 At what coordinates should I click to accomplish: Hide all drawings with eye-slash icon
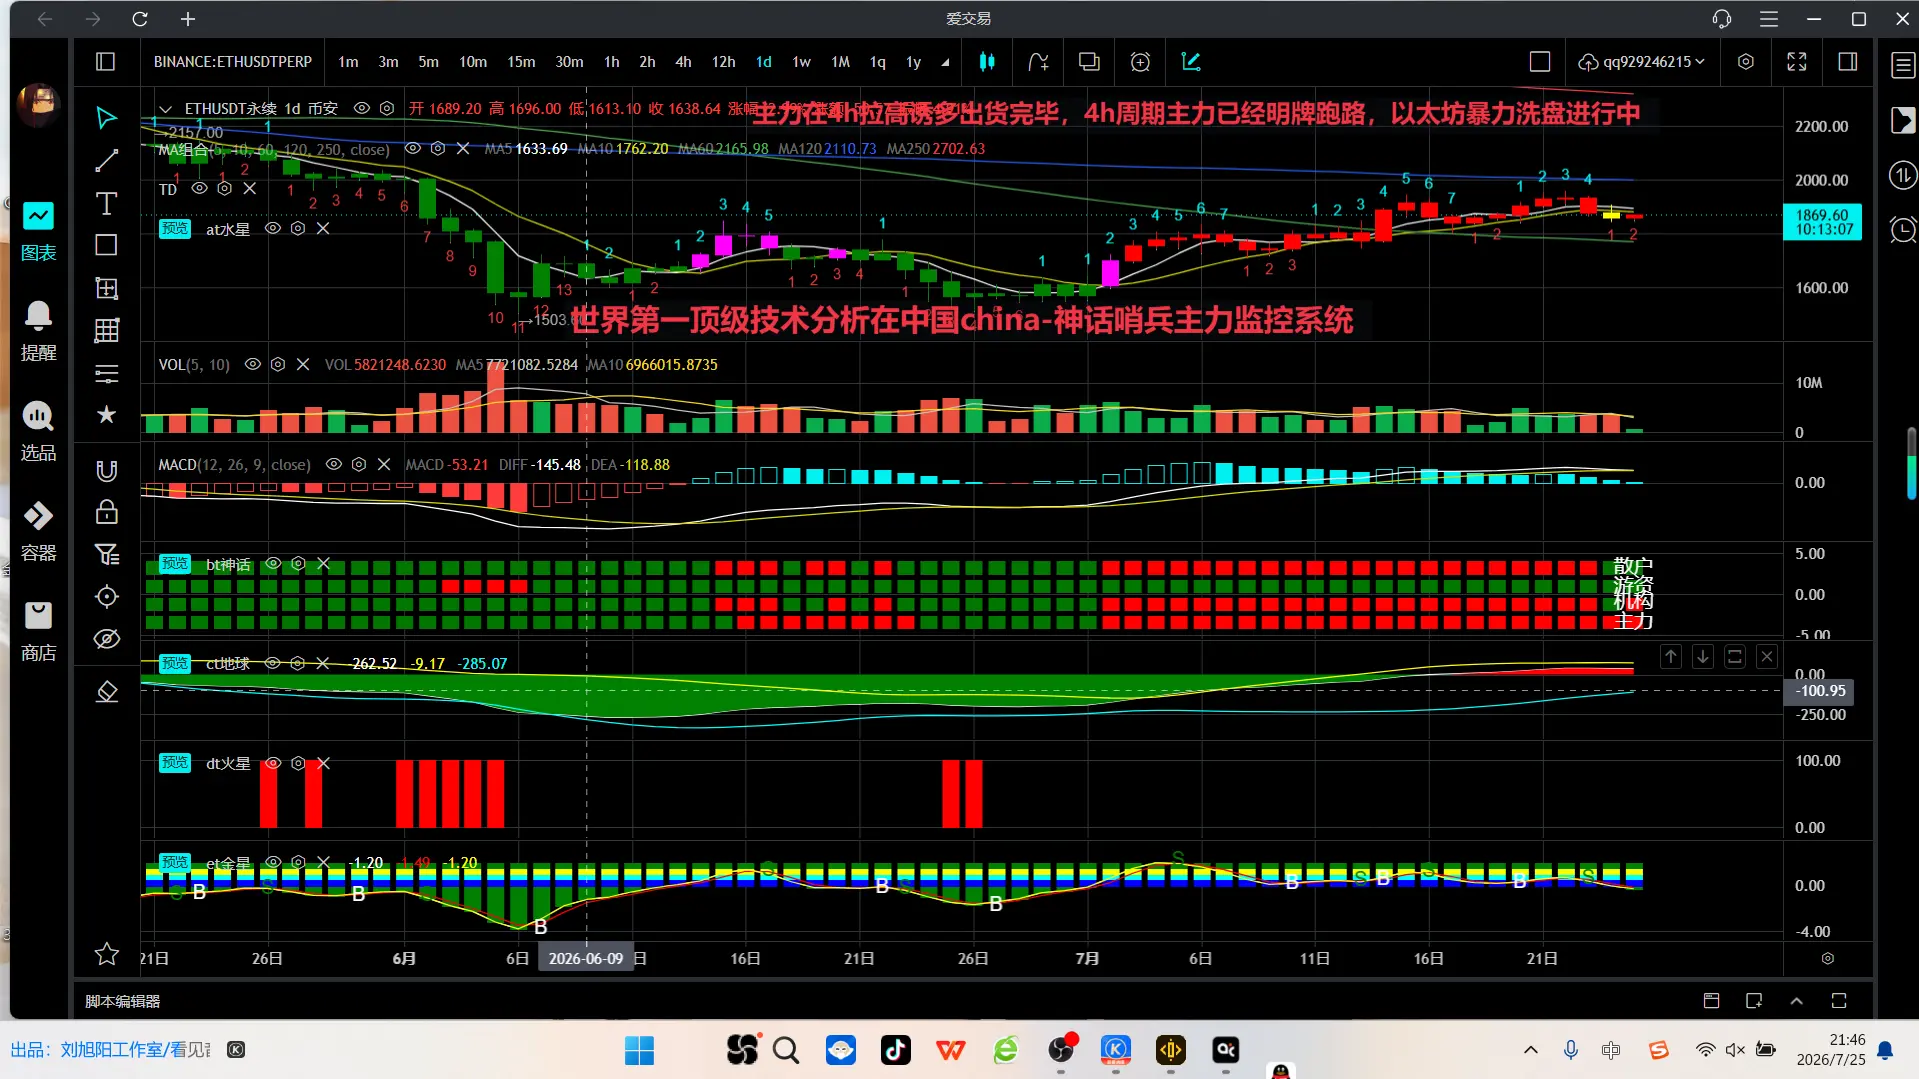pos(106,639)
